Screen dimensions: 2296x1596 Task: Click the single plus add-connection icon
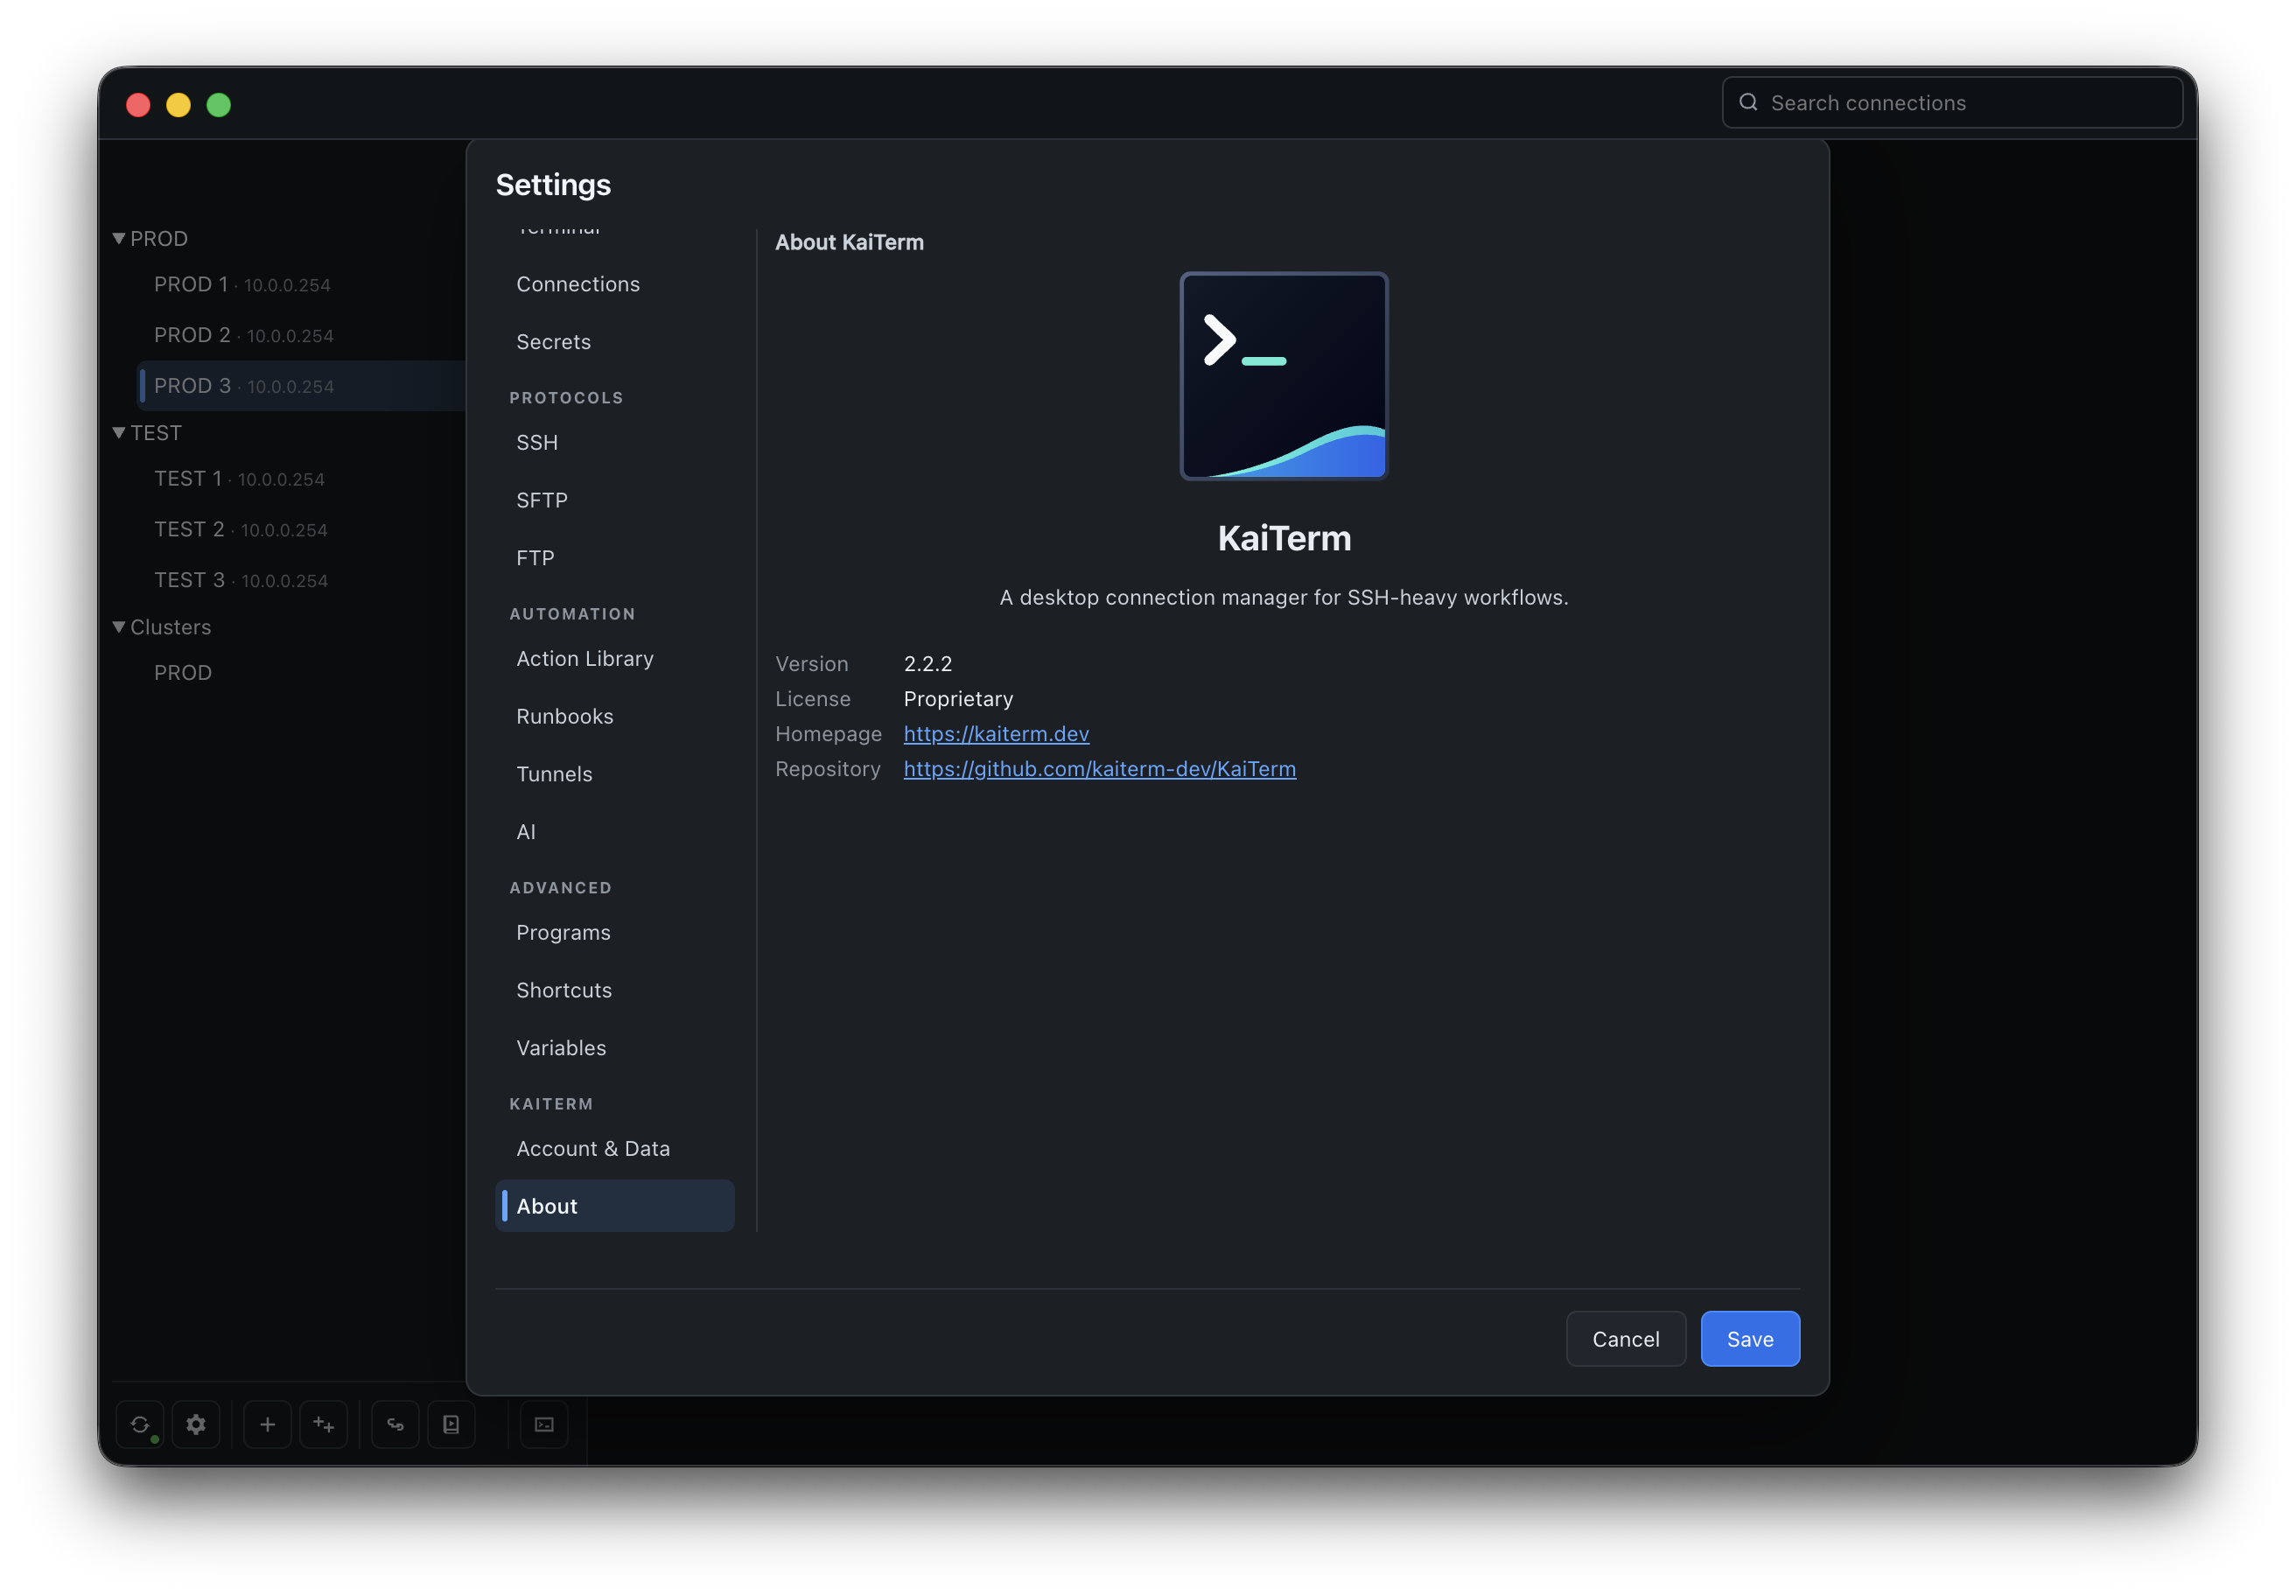pyautogui.click(x=267, y=1424)
